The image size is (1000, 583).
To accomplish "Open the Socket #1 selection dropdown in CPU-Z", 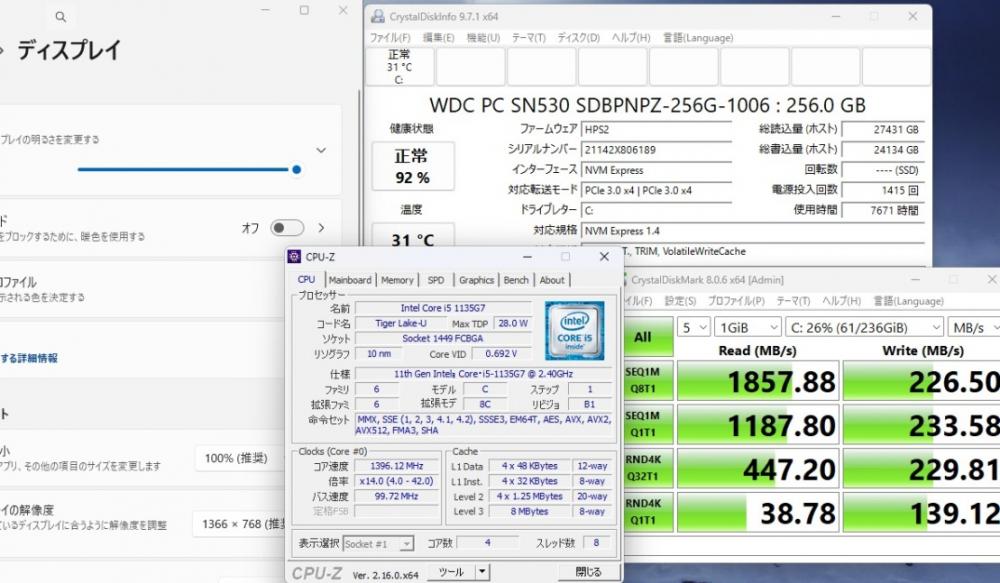I will click(x=379, y=543).
